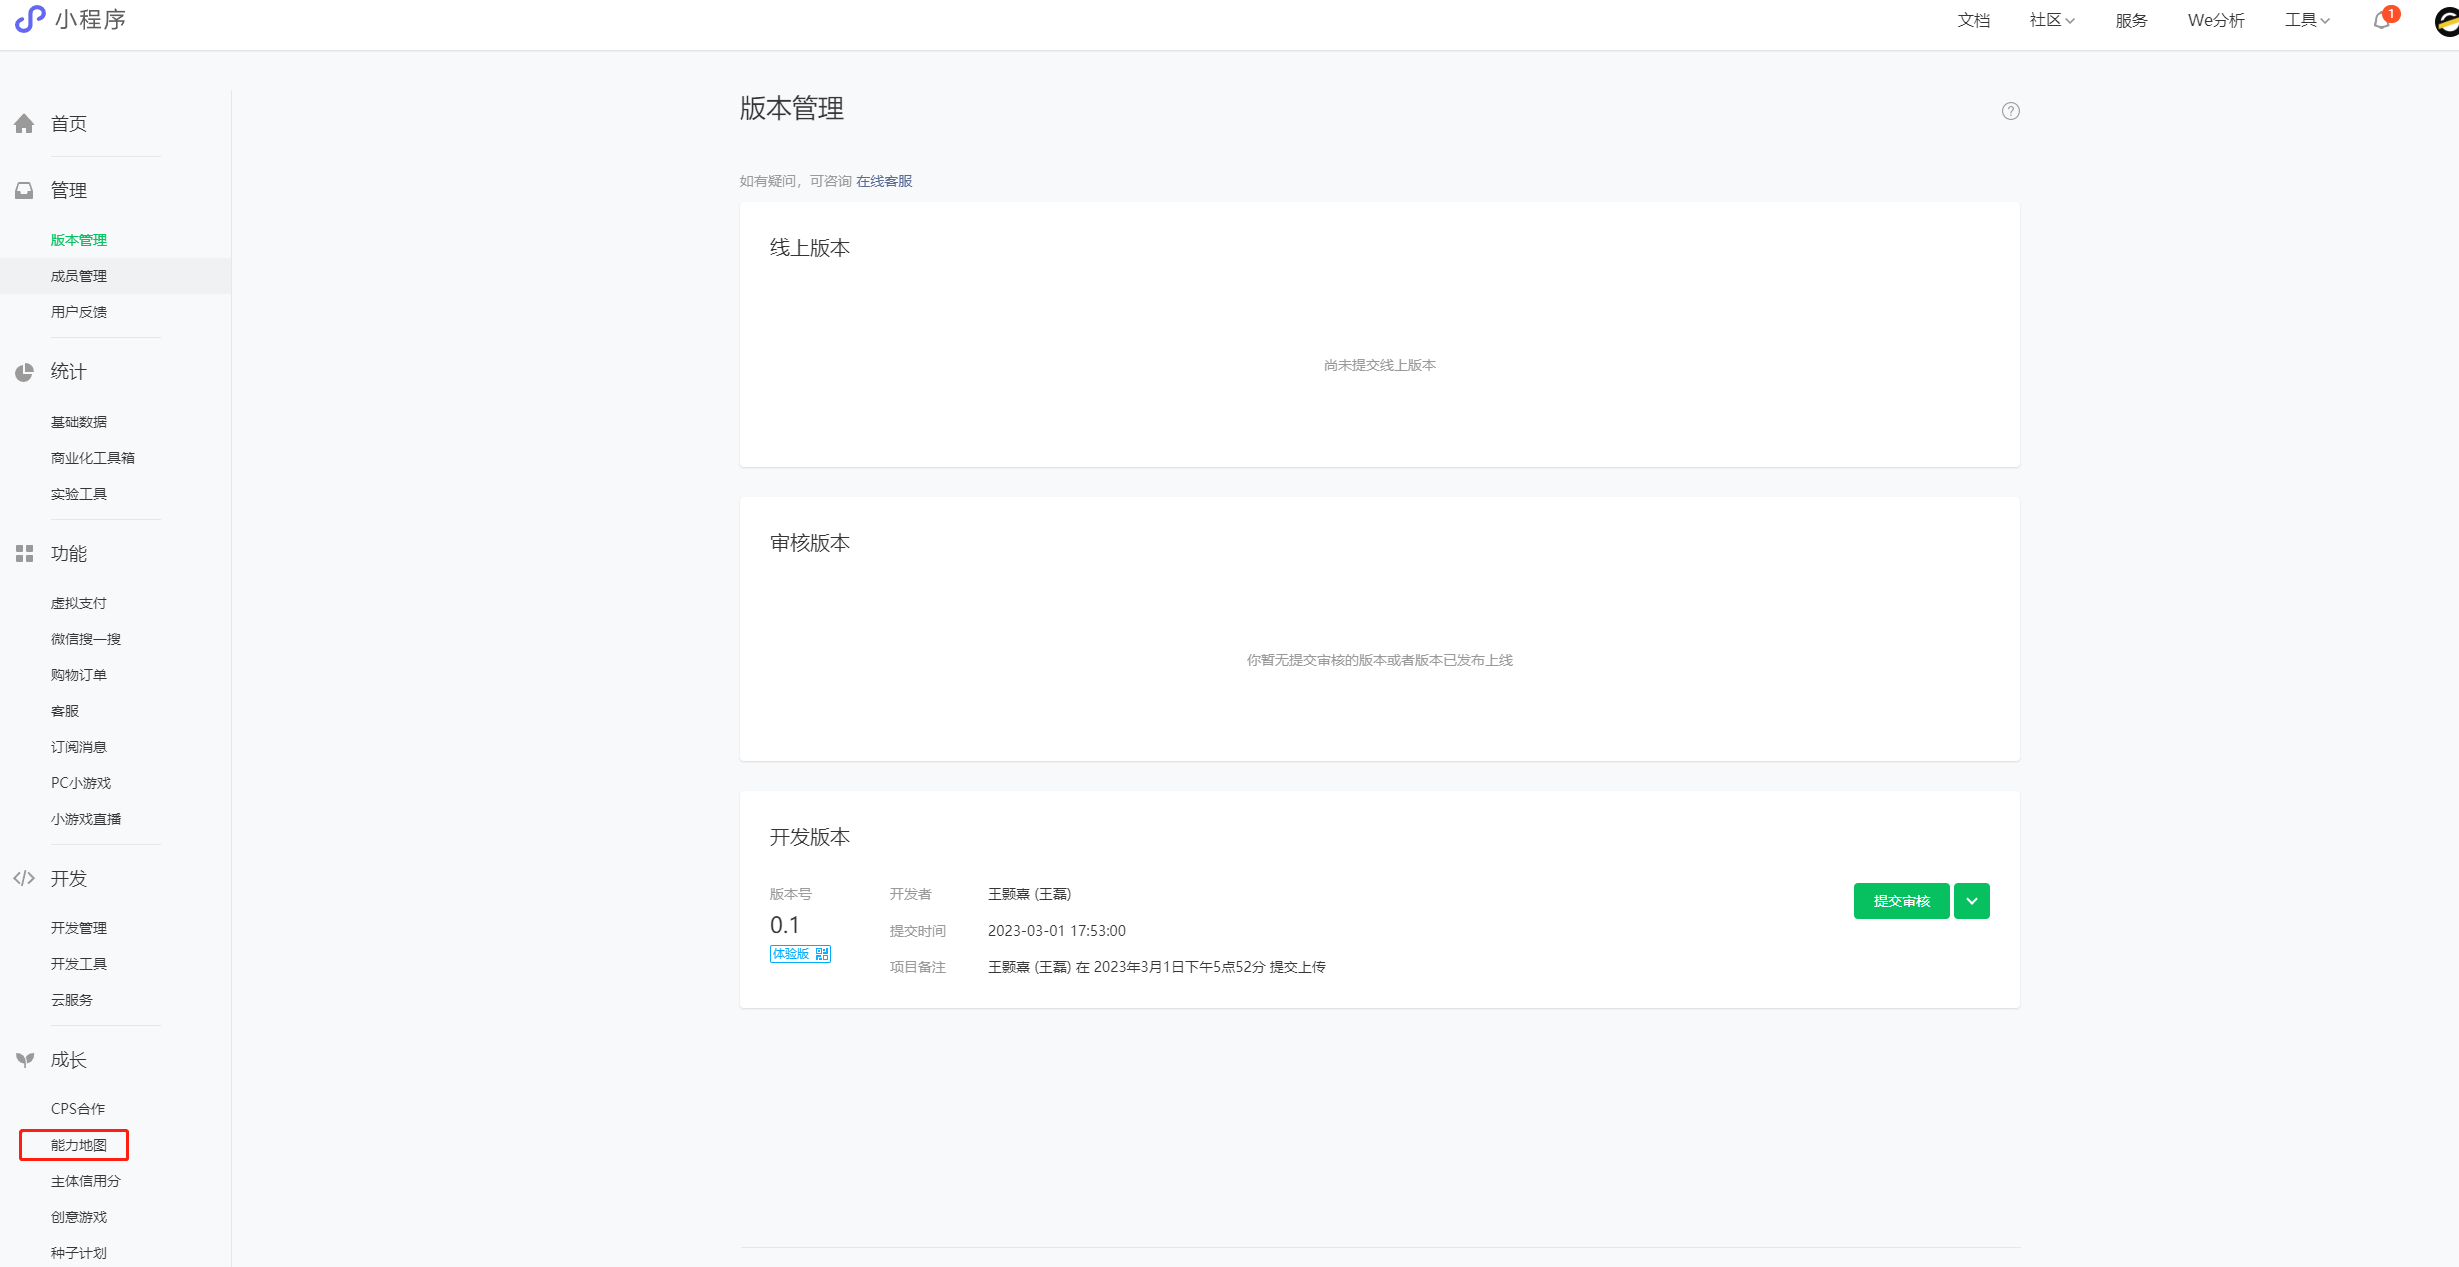This screenshot has width=2459, height=1267.
Task: Click the 成长 sprout icon
Action: point(24,1060)
